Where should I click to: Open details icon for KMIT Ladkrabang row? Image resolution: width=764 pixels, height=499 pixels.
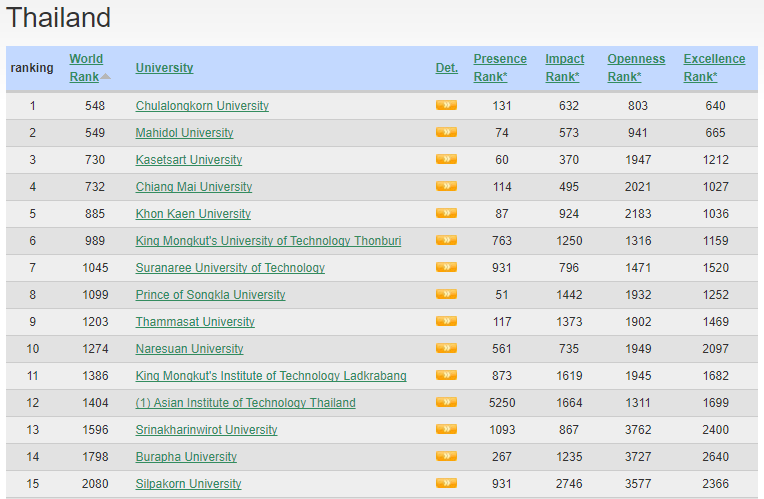click(x=446, y=375)
